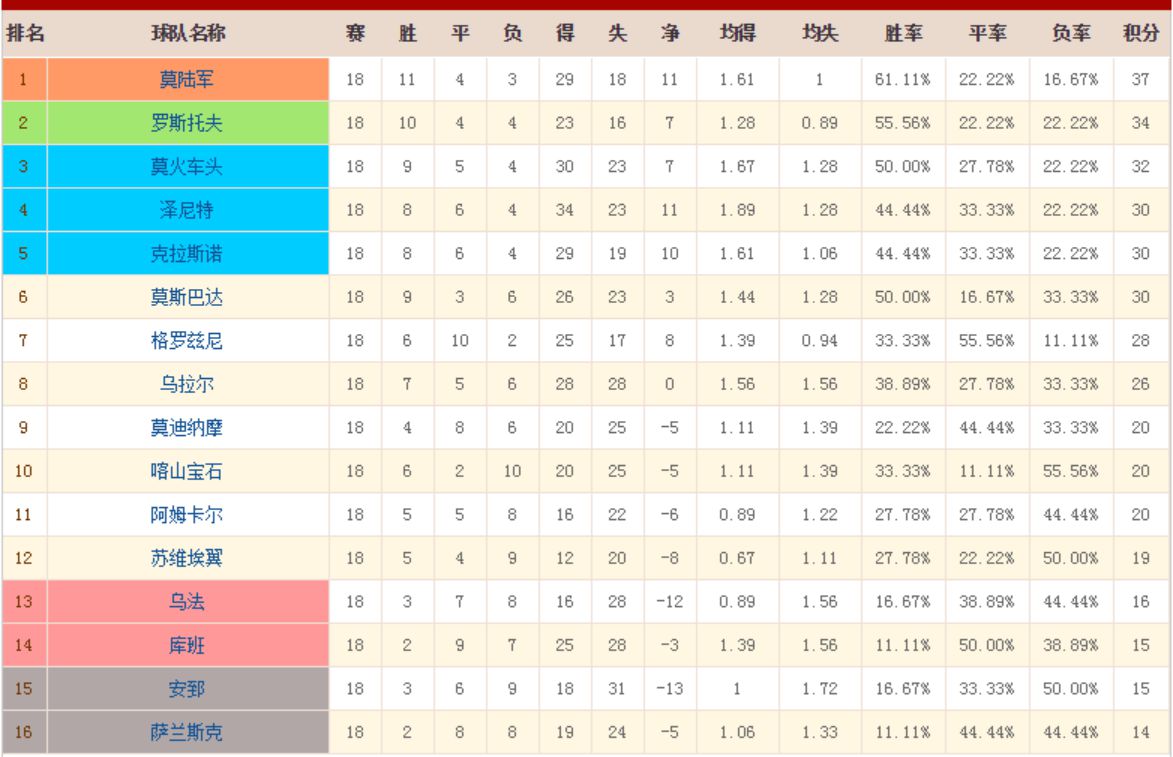Screen dimensions: 1173x757
Task: Open the 莫斯巴达 team link
Action: (187, 297)
